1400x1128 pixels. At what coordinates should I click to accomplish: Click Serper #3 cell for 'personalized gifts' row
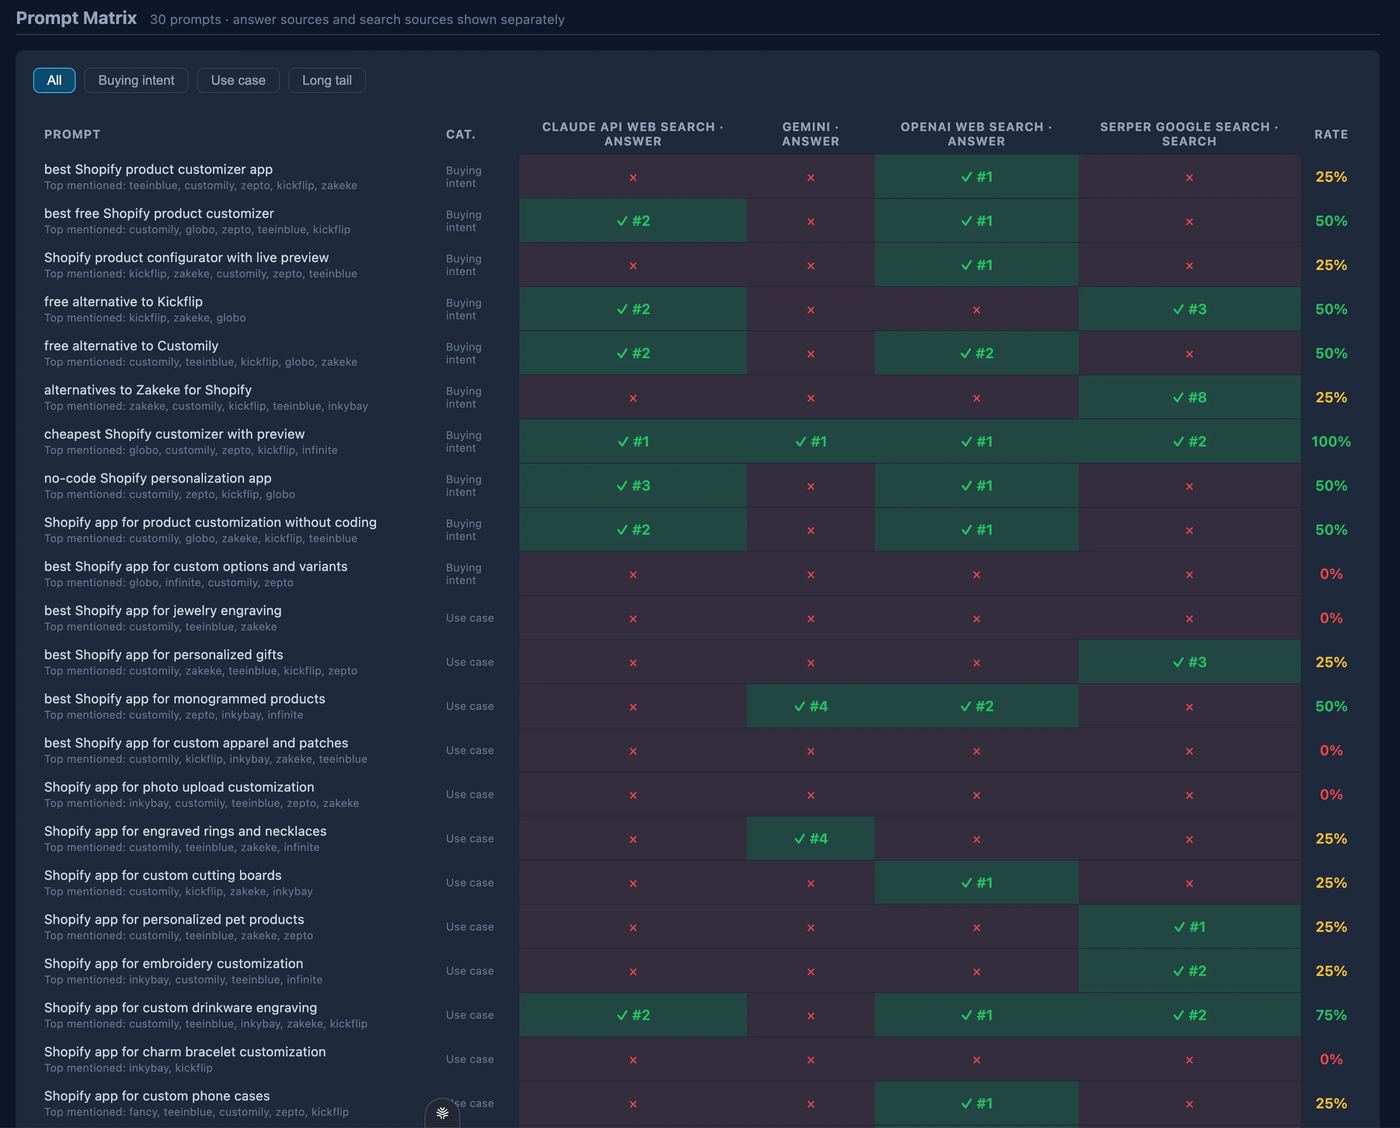point(1189,662)
